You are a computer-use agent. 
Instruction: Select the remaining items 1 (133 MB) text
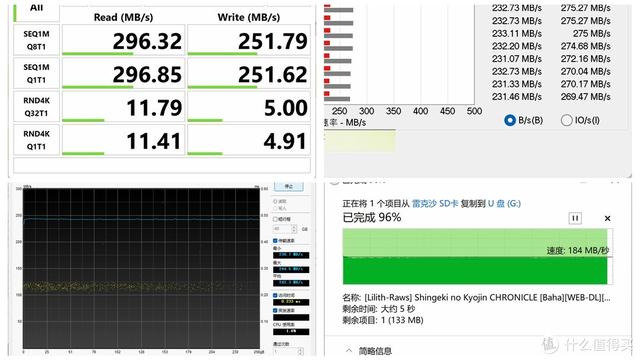pos(402,320)
